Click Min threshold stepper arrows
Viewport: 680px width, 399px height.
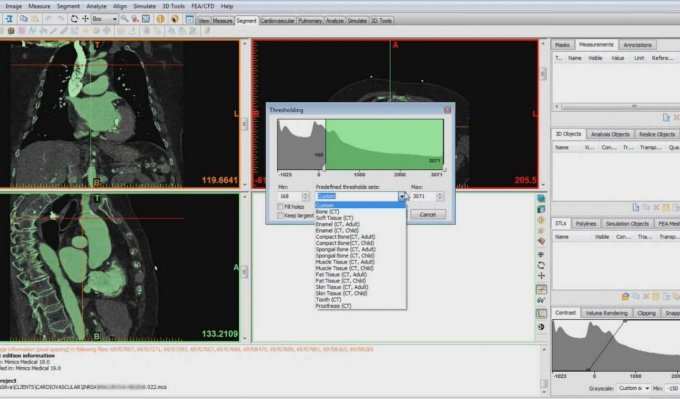(305, 196)
